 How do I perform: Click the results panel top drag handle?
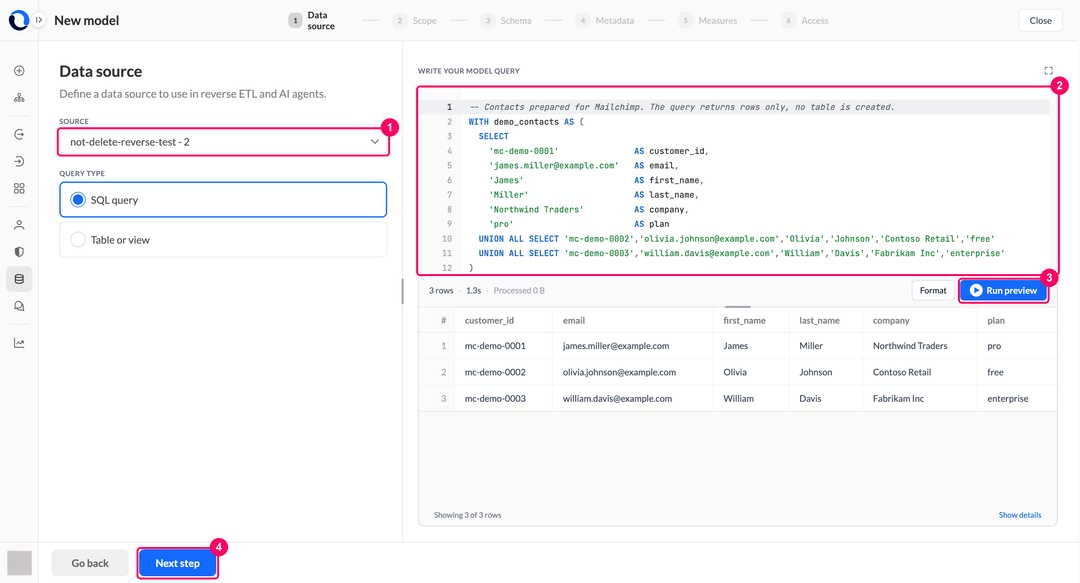738,306
